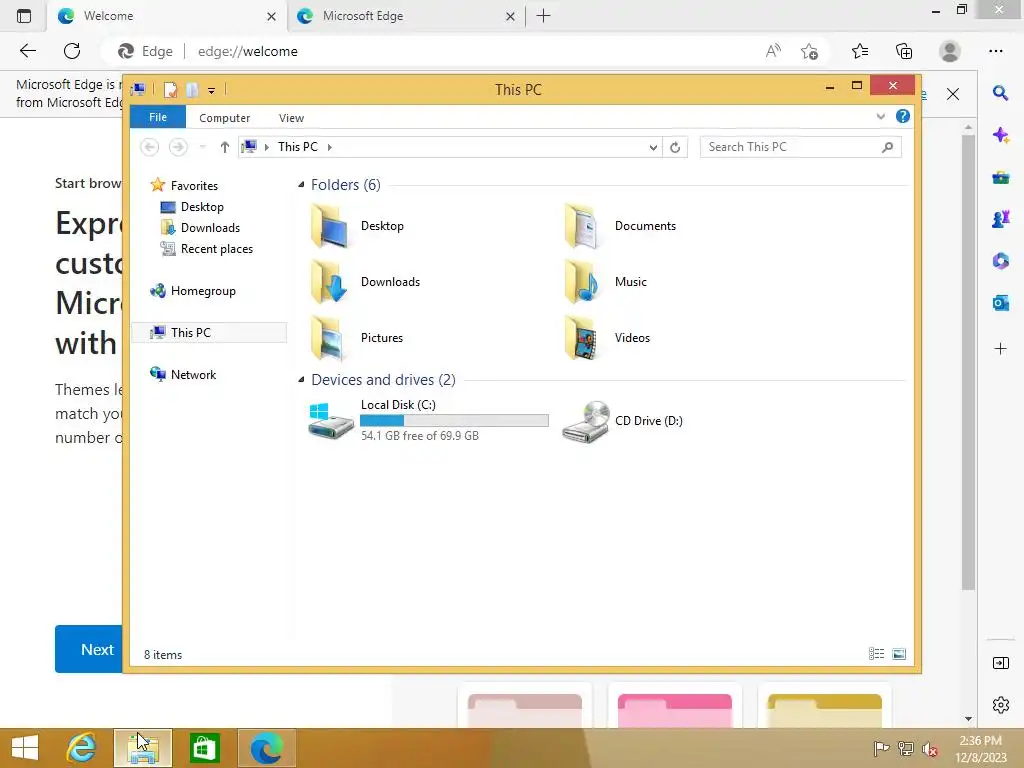Screen dimensions: 1024x768
Task: Click Read aloud icon in Edge address bar
Action: click(773, 51)
